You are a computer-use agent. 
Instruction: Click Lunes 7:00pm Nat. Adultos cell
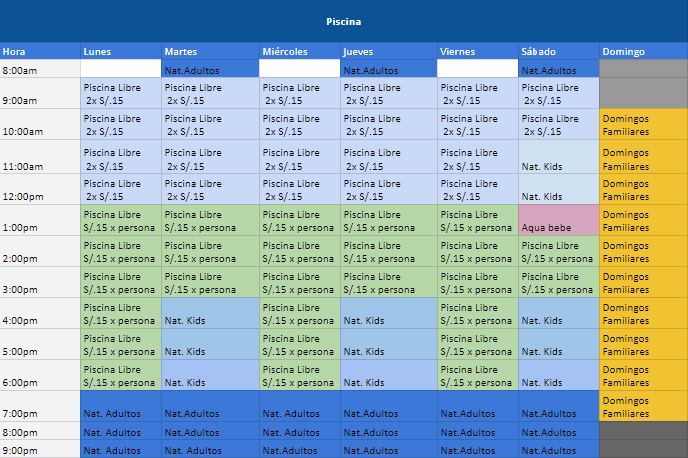click(x=121, y=406)
